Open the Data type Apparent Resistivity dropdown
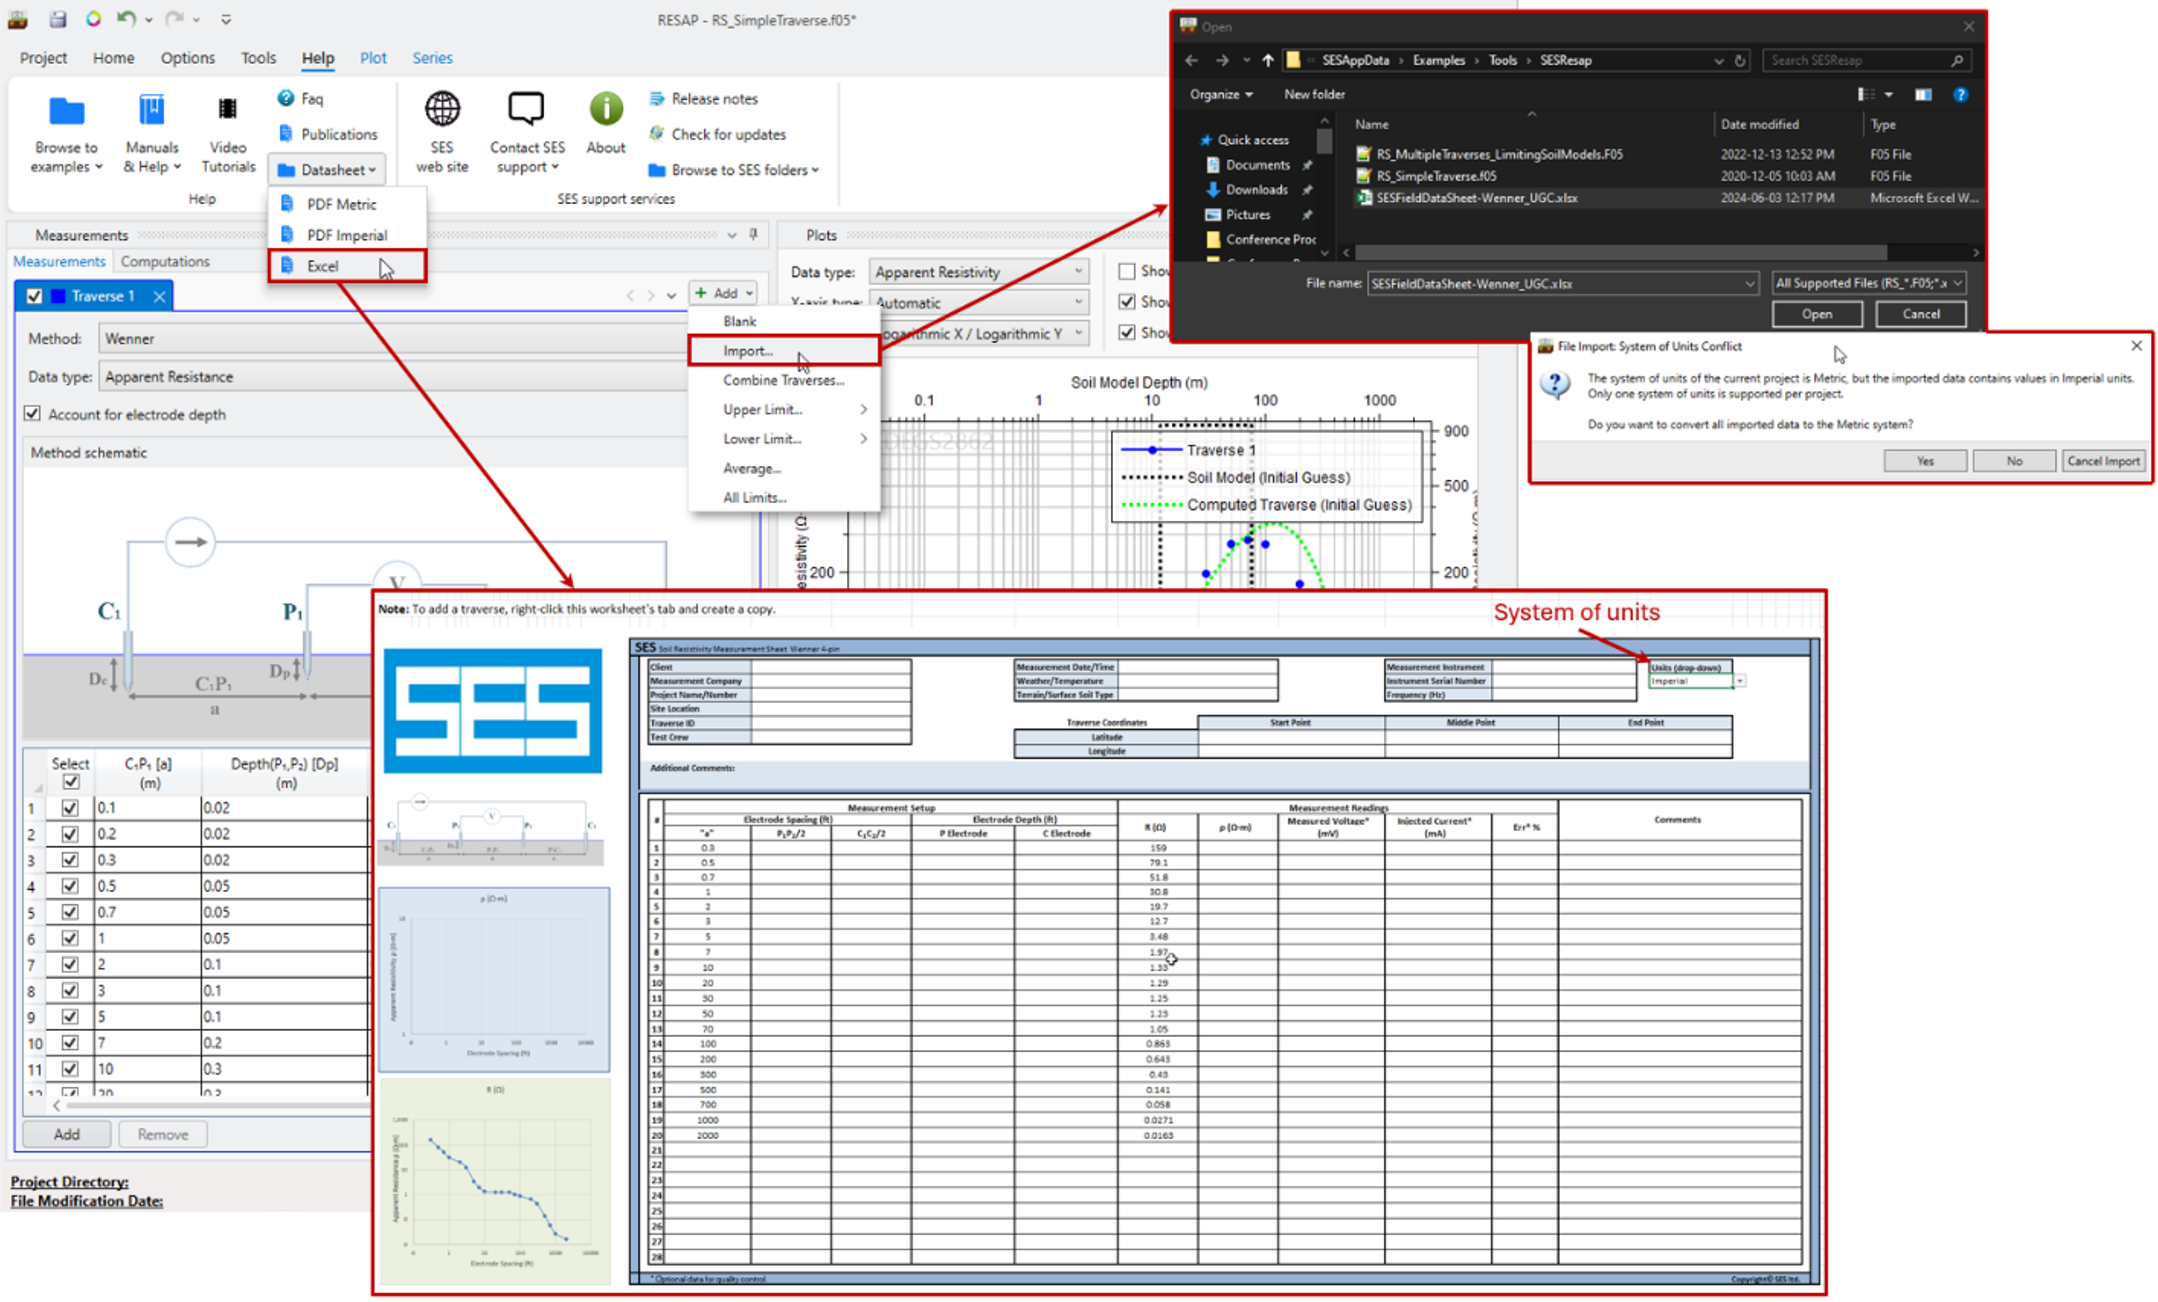Viewport: 2158px width, 1302px height. [977, 272]
